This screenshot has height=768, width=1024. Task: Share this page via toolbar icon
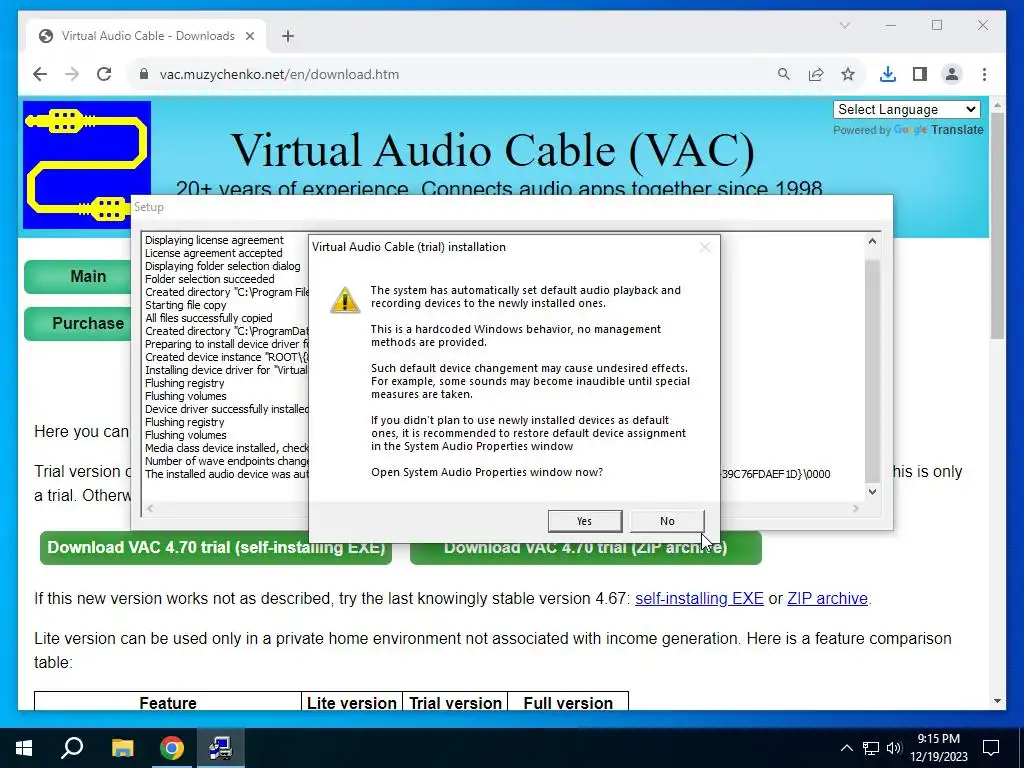point(816,74)
